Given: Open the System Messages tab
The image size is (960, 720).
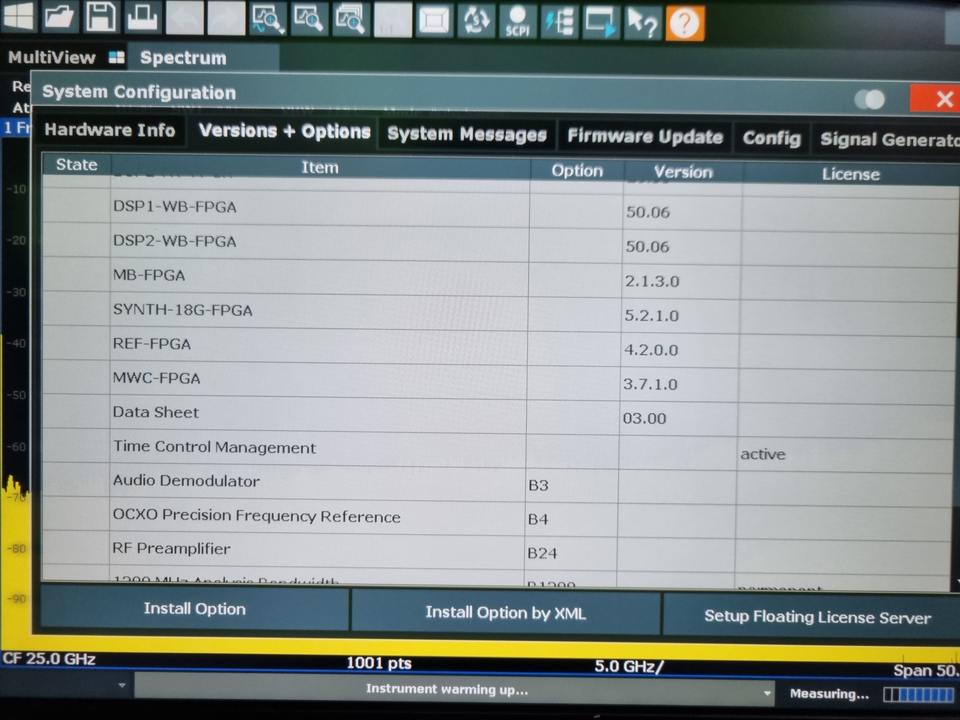Looking at the screenshot, I should [x=467, y=134].
